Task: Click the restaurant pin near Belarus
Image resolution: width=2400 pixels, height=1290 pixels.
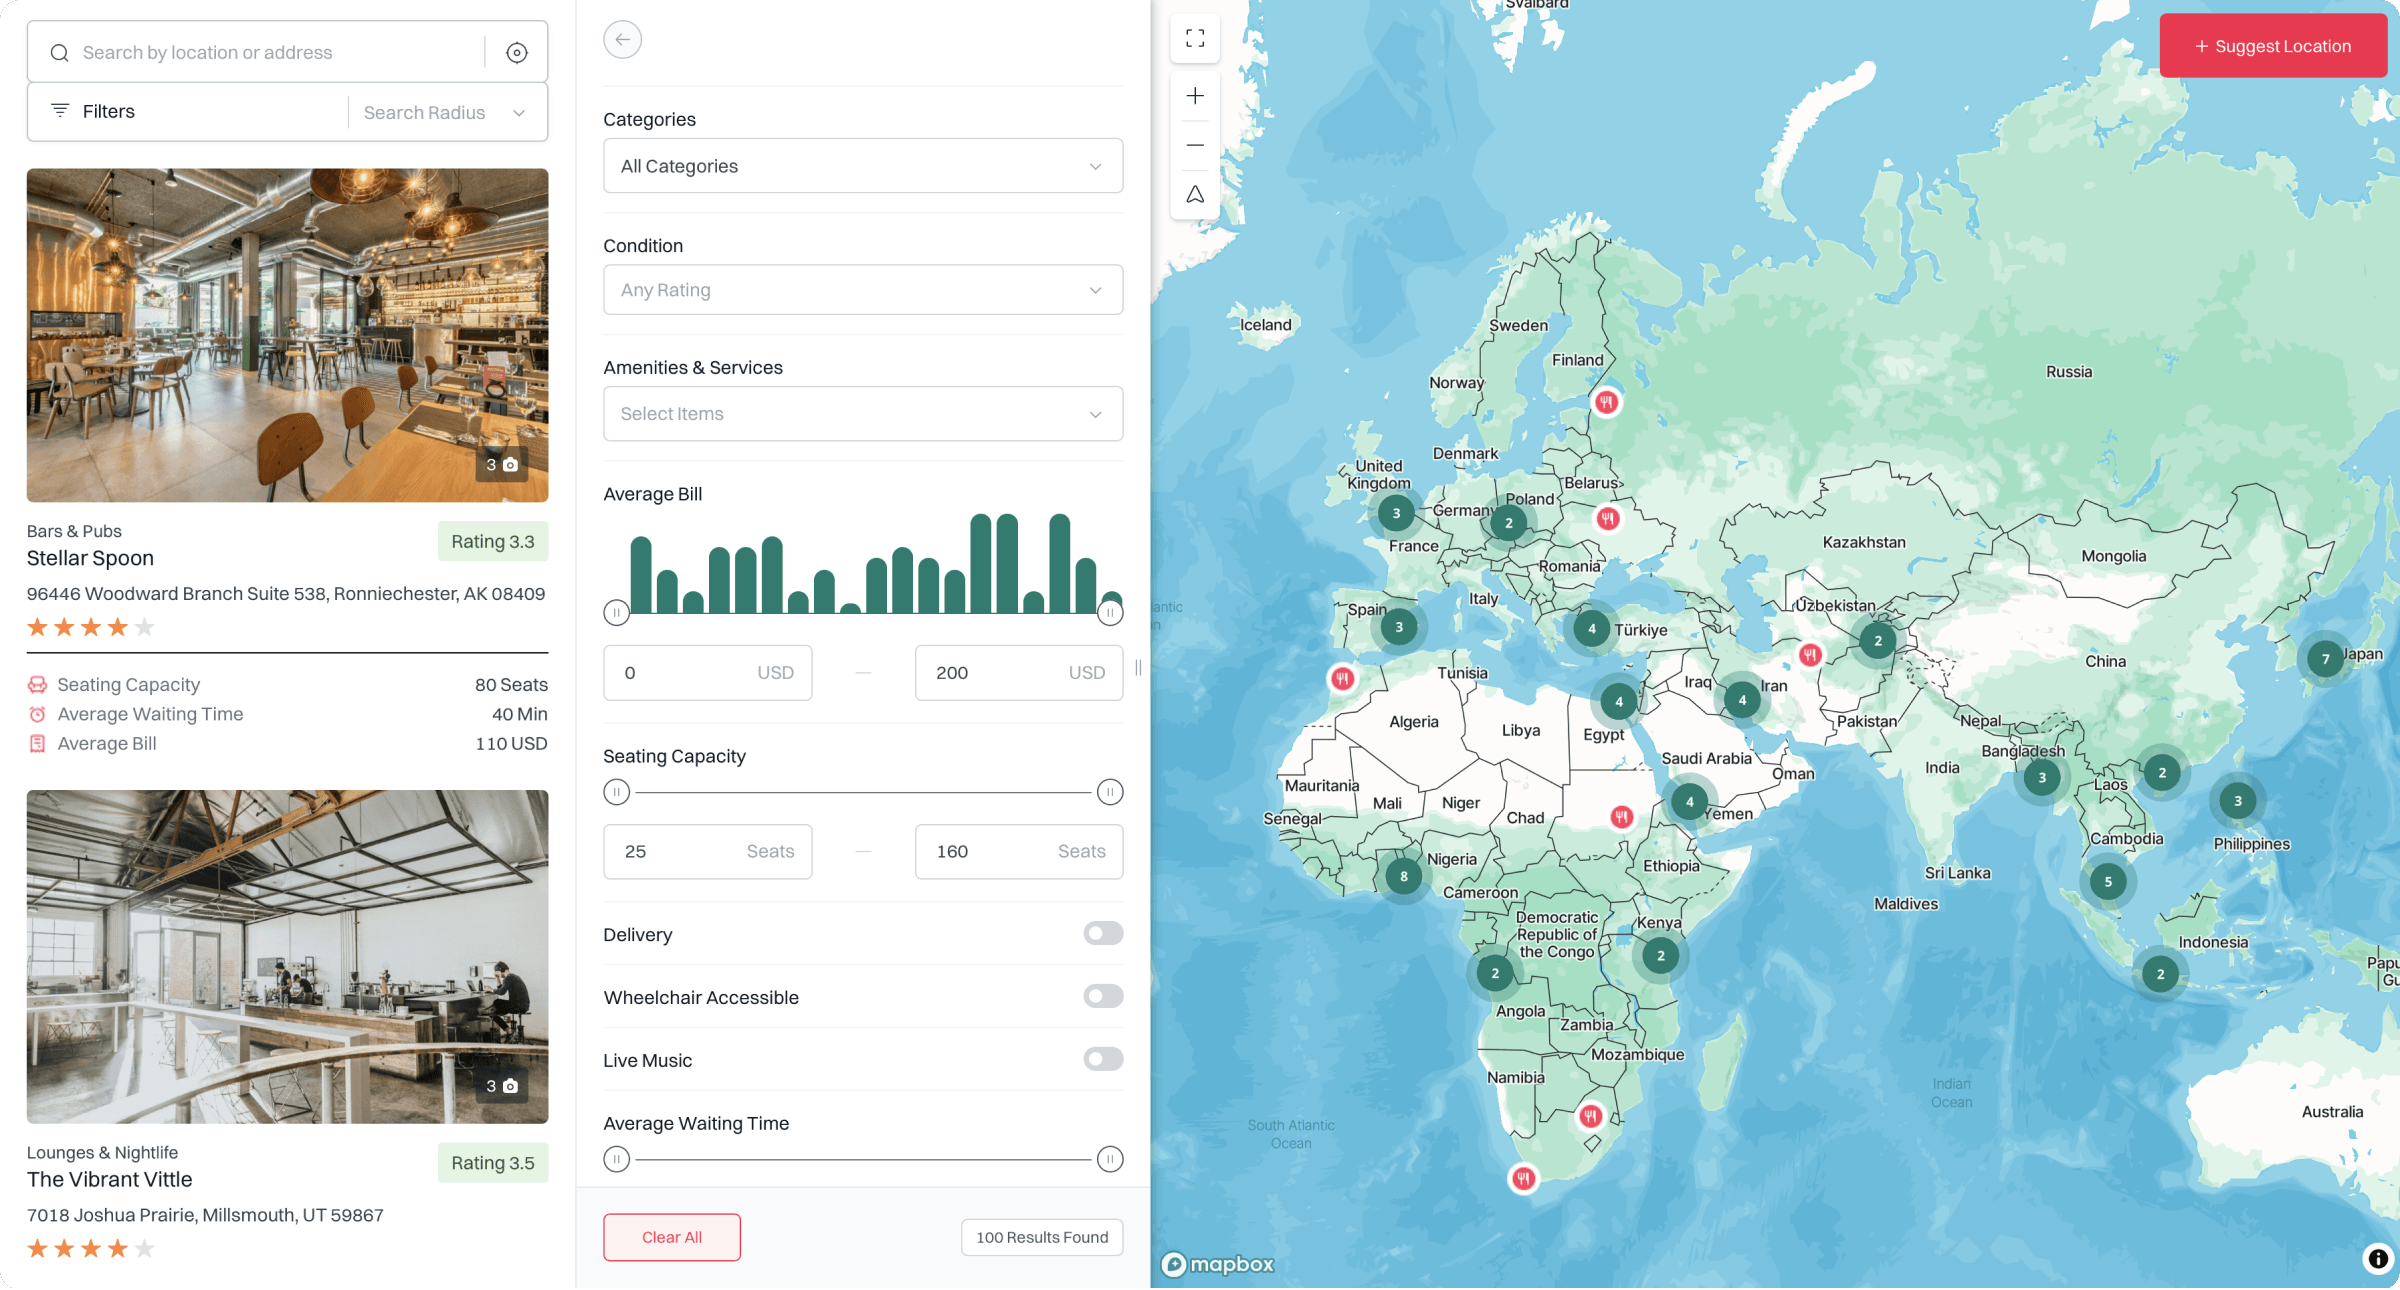Action: (1608, 518)
